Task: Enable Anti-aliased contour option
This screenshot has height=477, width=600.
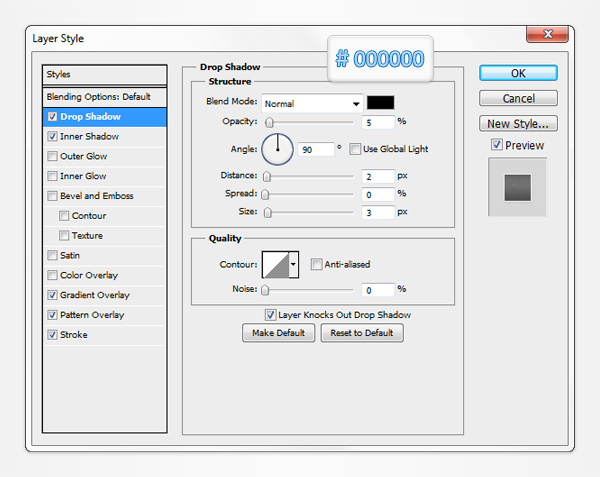Action: pyautogui.click(x=316, y=265)
